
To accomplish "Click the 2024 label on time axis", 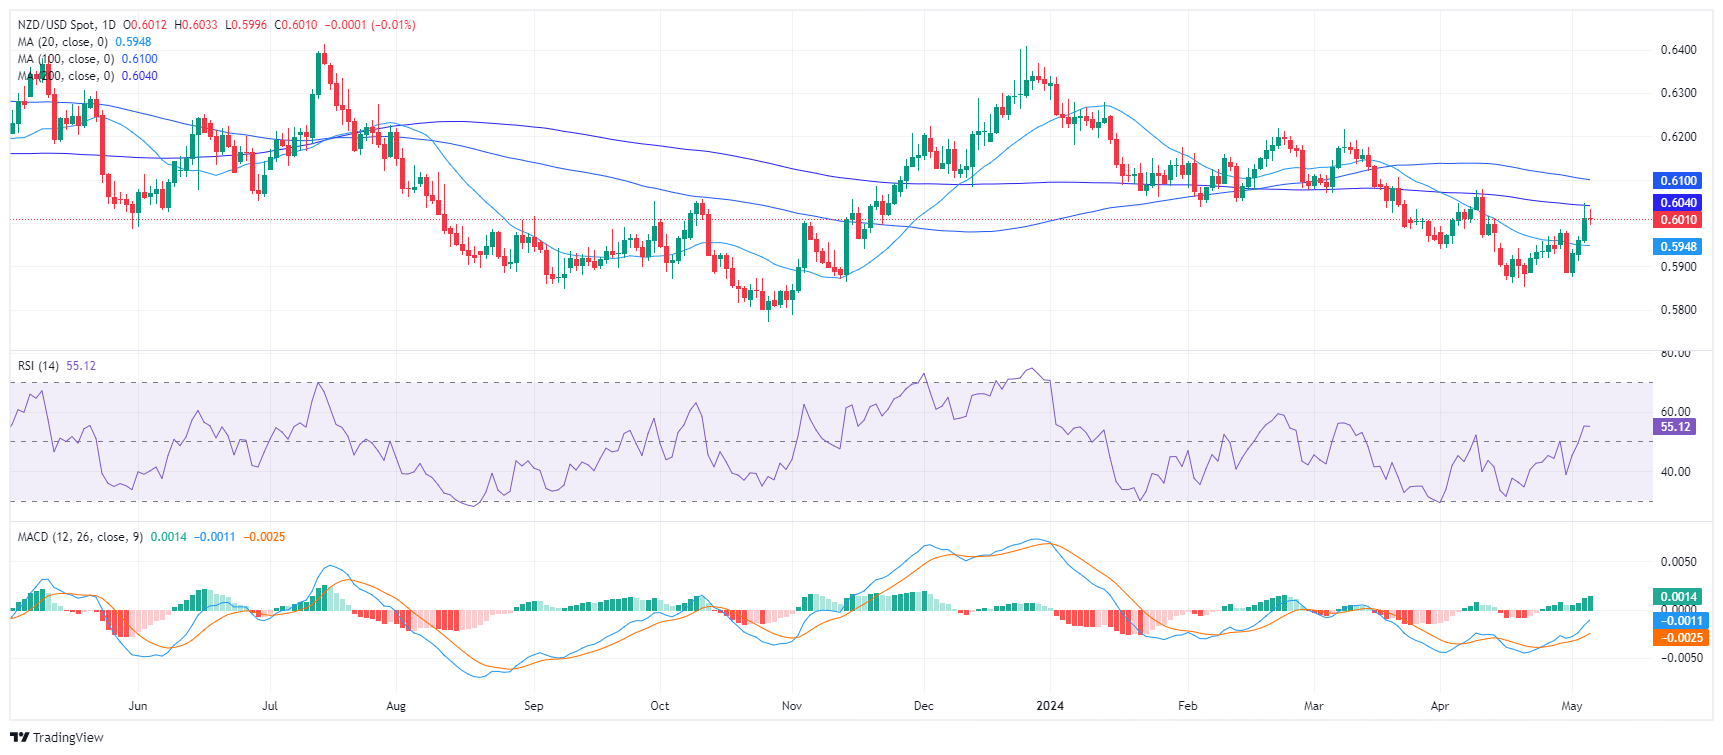I will 1050,706.
